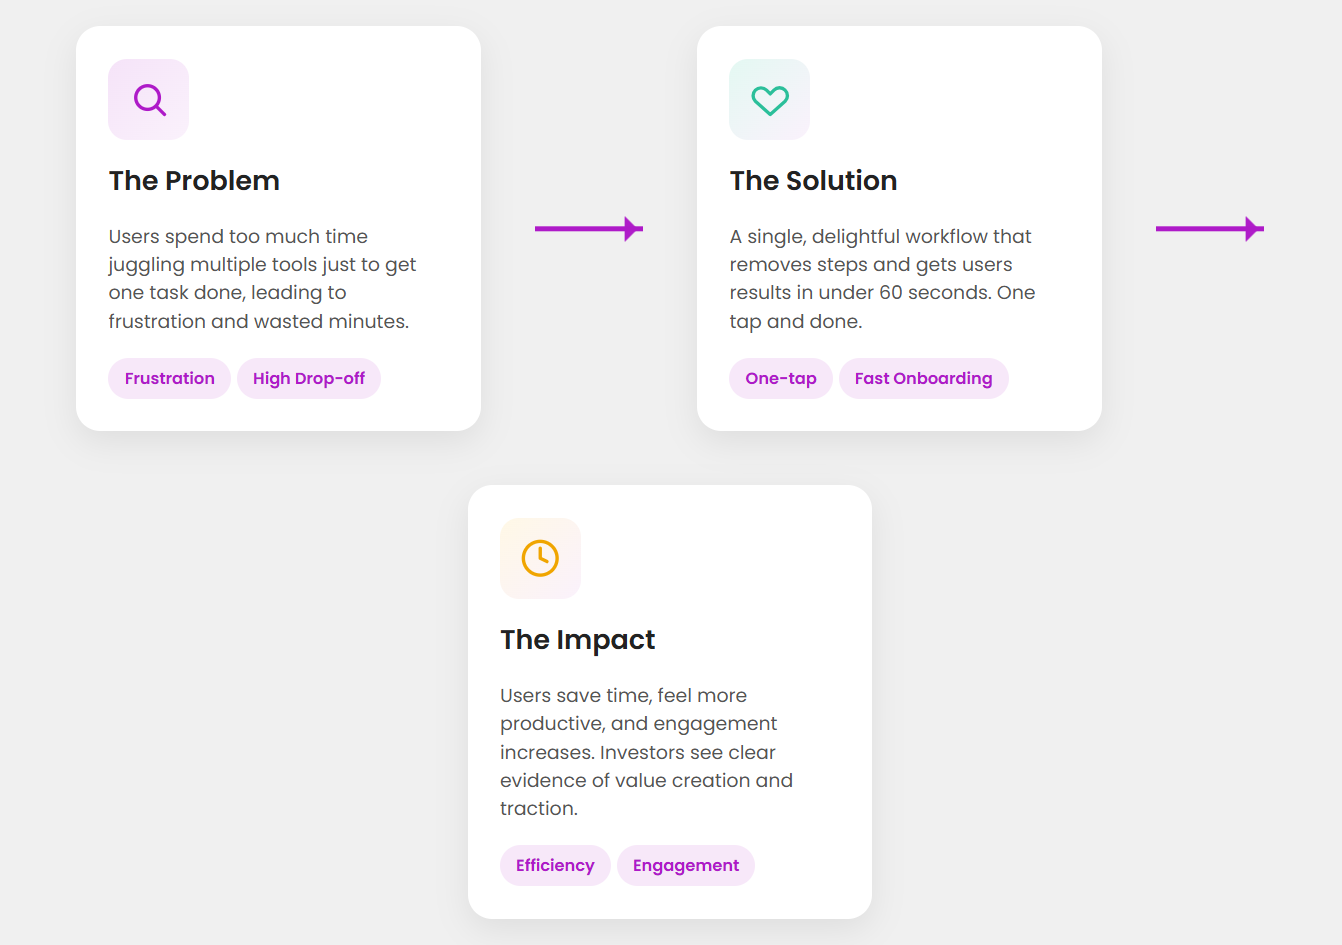Viewport: 1342px width, 945px height.
Task: Click the Solution description paragraph
Action: [882, 279]
